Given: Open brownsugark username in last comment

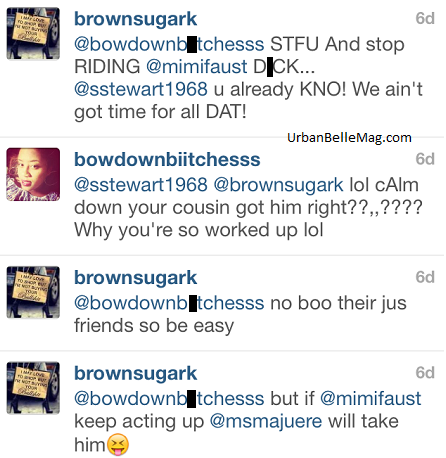Looking at the screenshot, I should pyautogui.click(x=135, y=374).
